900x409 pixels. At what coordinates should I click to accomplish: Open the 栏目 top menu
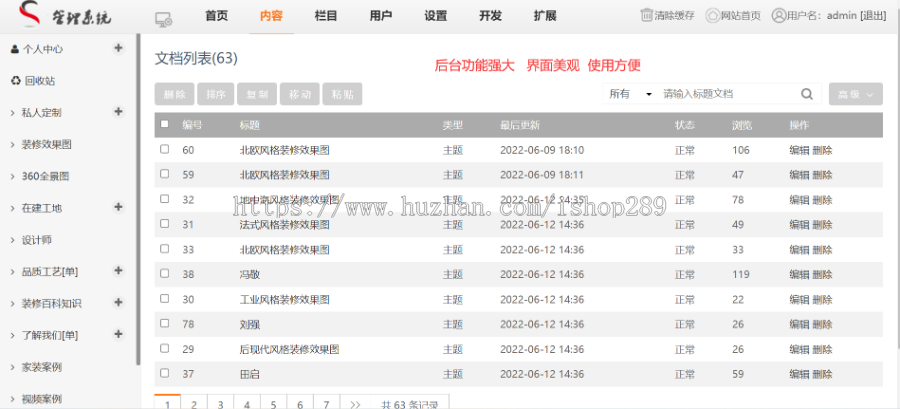pos(326,16)
